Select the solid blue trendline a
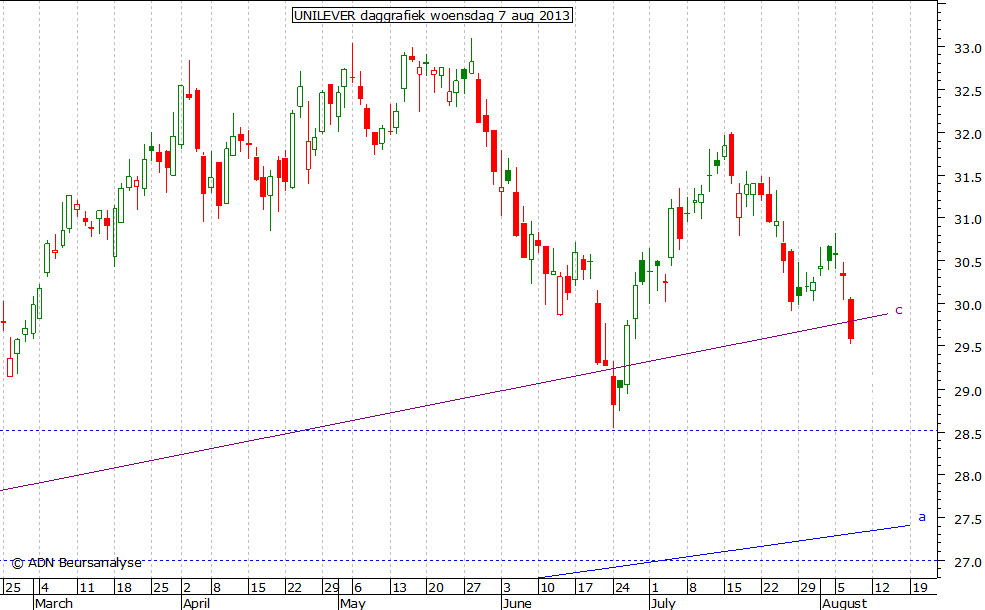985x610 pixels. coord(724,552)
